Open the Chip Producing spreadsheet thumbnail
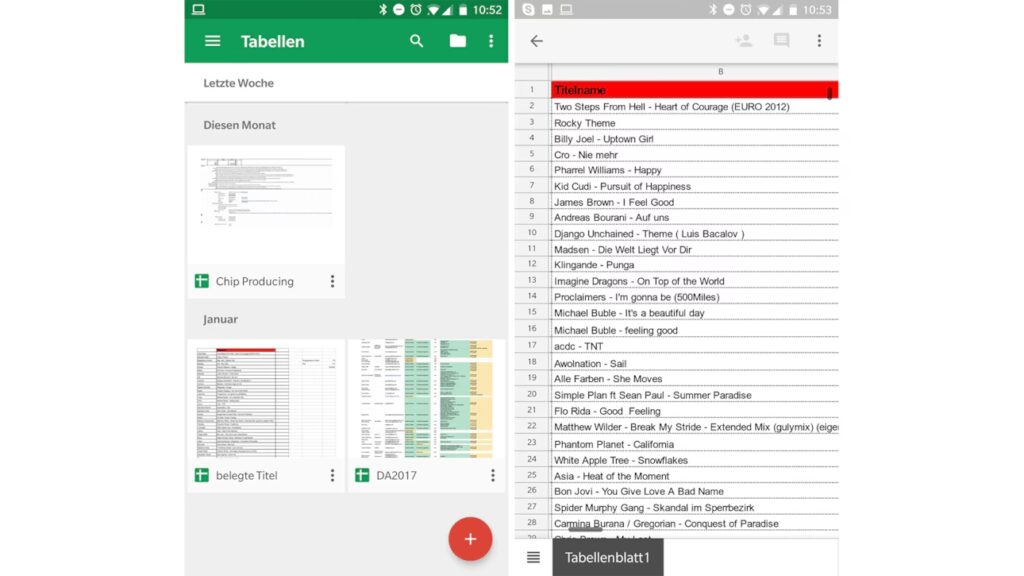The height and width of the screenshot is (576, 1024). pyautogui.click(x=266, y=206)
